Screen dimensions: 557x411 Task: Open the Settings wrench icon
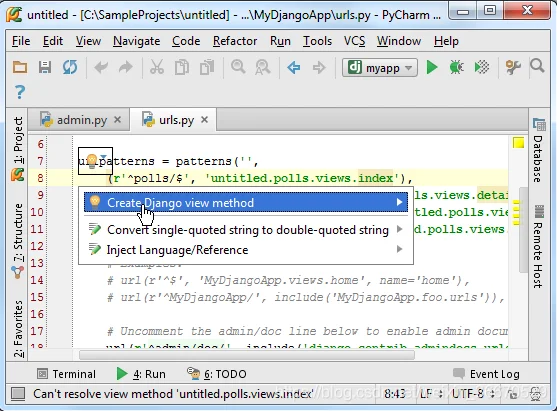coord(513,67)
